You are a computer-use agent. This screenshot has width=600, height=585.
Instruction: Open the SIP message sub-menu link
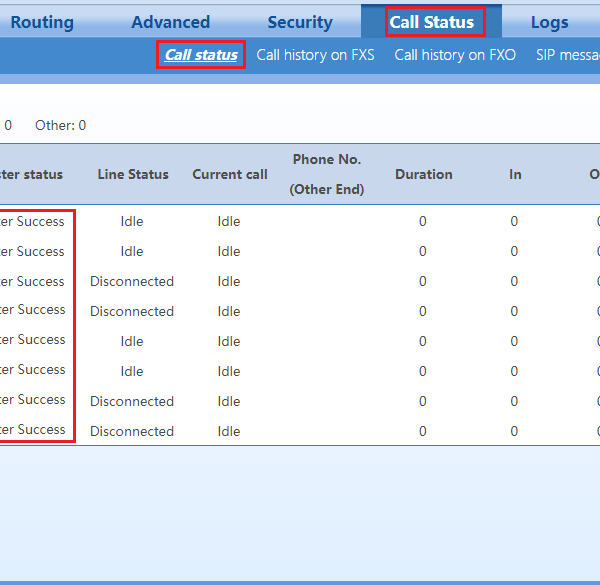coord(567,55)
